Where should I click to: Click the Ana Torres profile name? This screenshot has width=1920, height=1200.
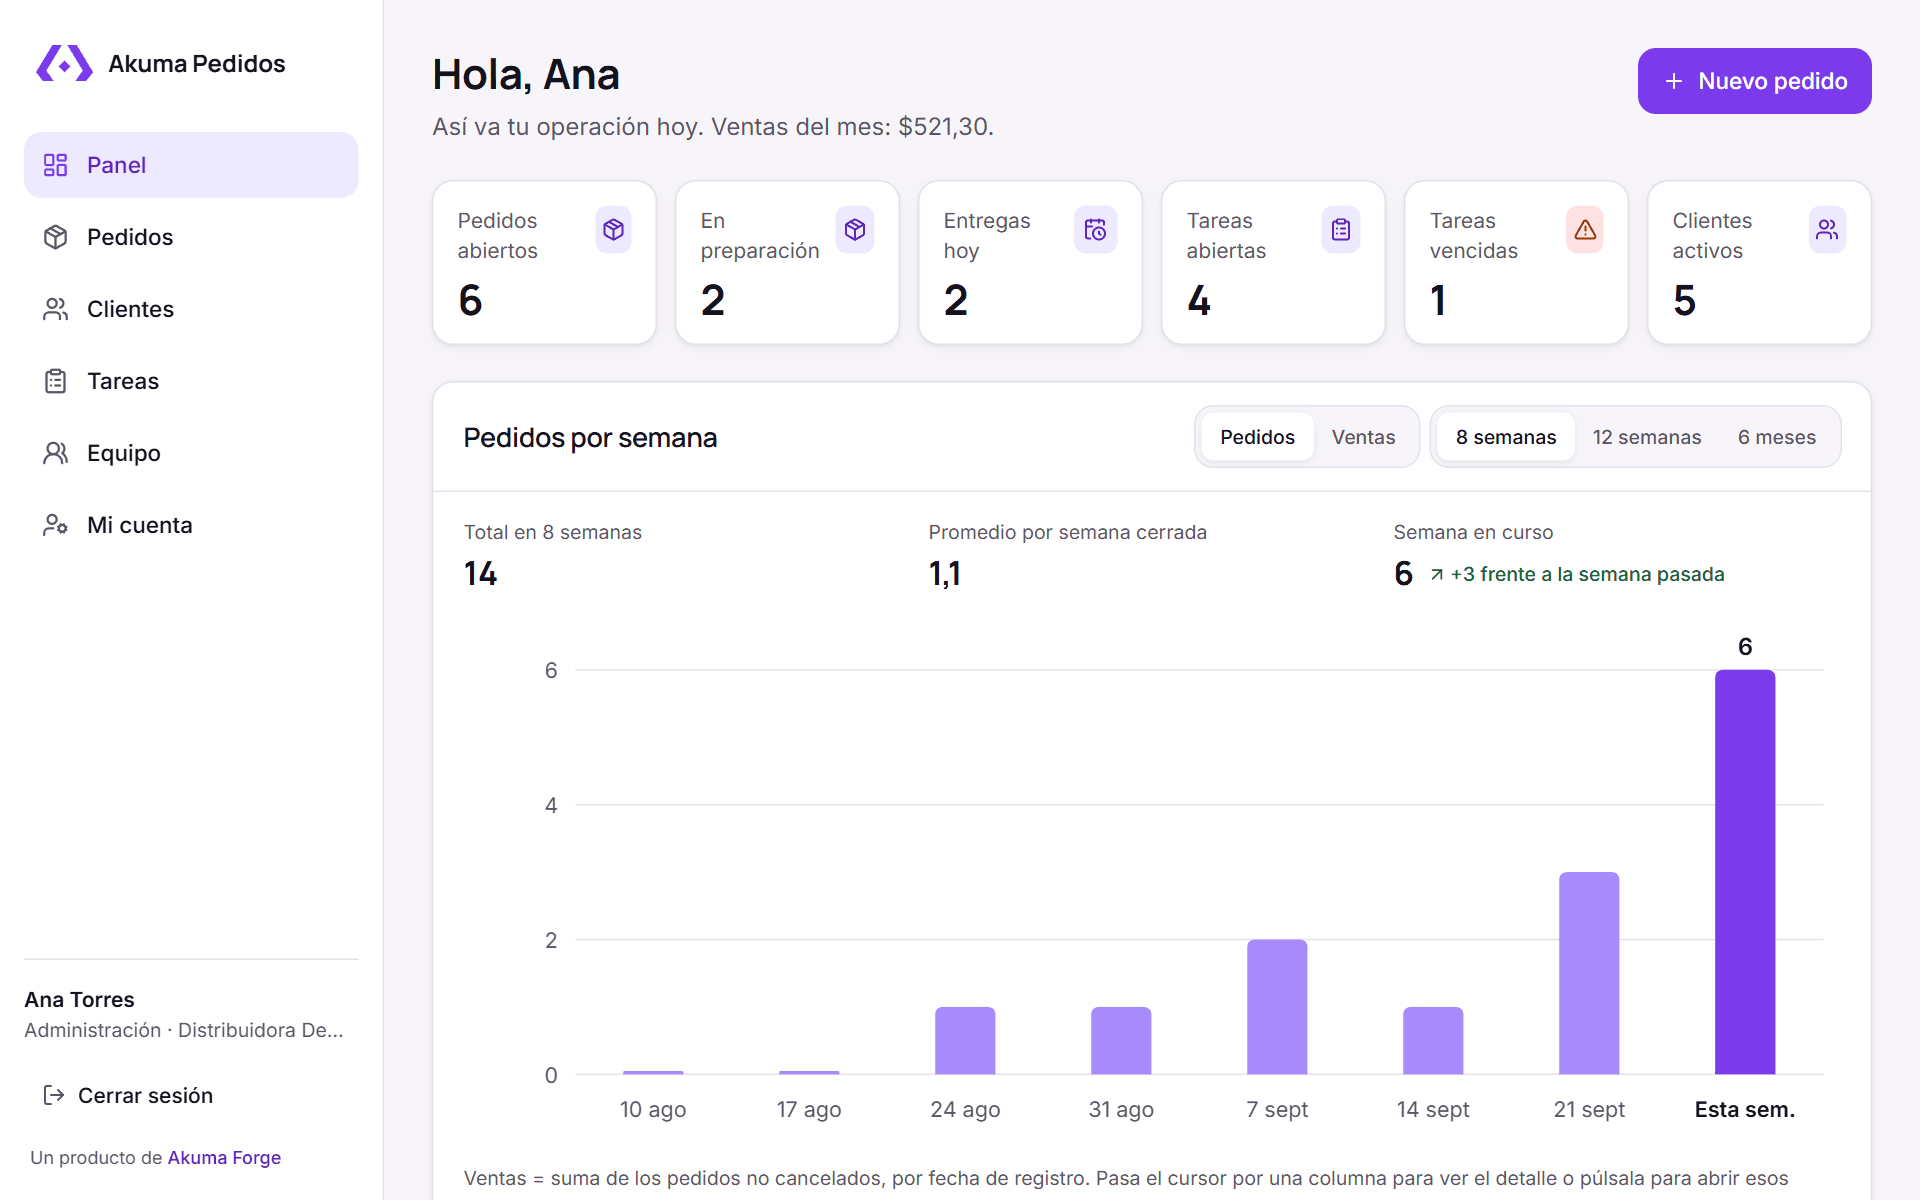(79, 999)
